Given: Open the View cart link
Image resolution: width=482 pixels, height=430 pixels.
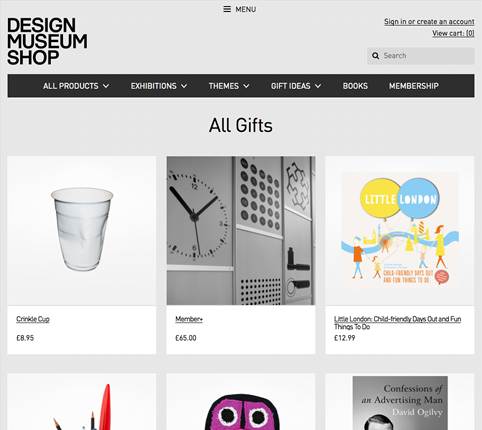Looking at the screenshot, I should point(453,33).
